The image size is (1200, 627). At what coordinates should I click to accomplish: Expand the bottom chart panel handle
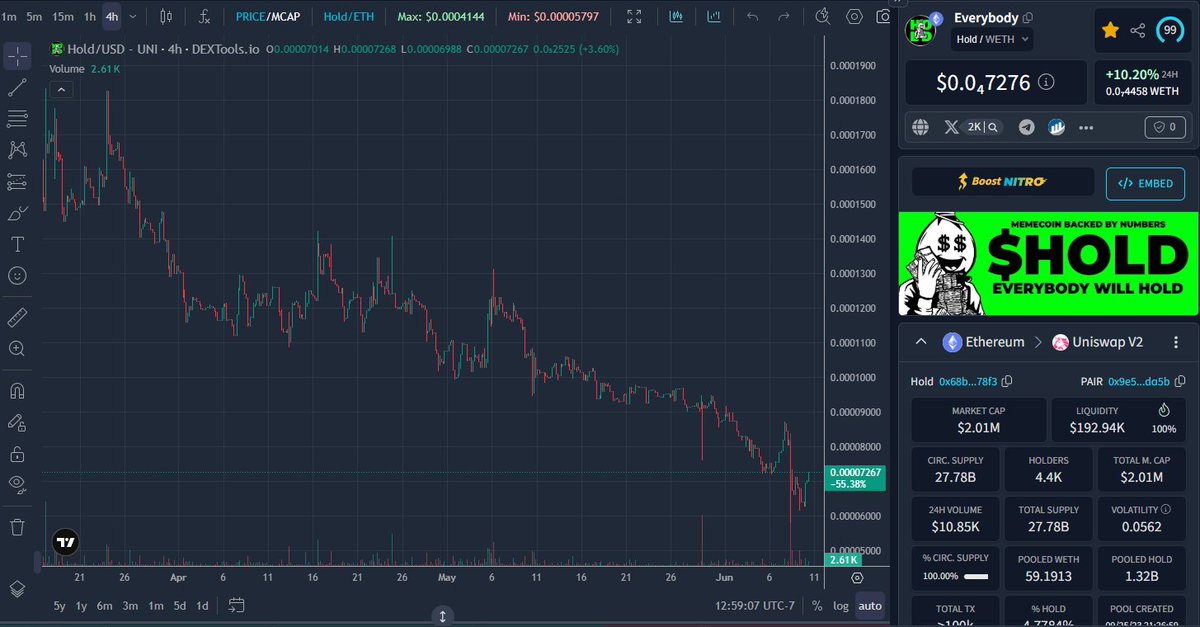pyautogui.click(x=443, y=616)
